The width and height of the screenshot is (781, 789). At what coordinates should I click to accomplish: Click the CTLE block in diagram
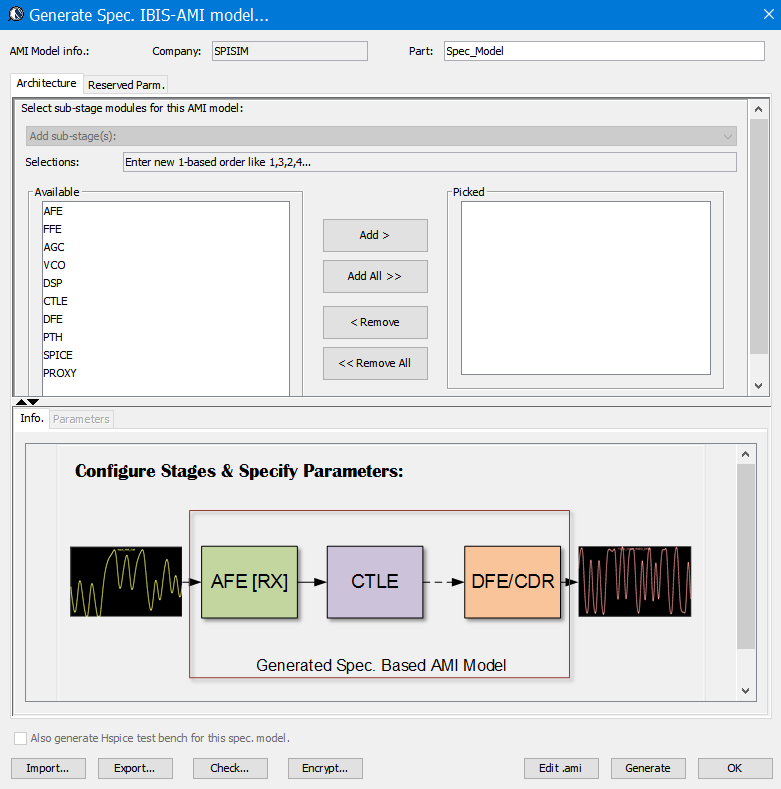pos(374,582)
